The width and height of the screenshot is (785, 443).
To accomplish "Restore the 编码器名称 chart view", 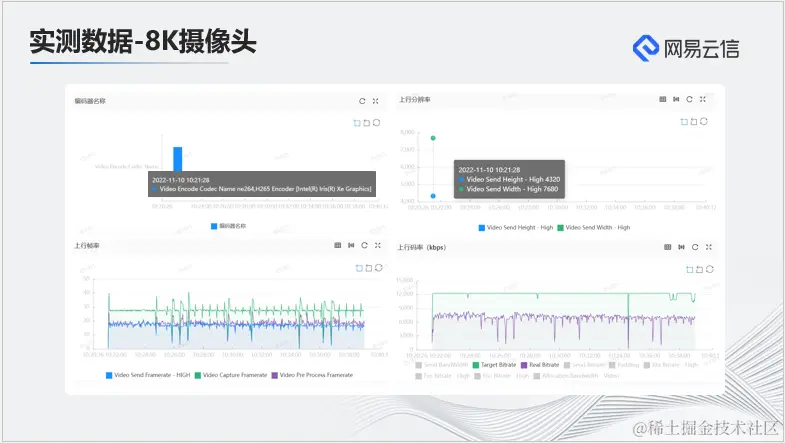I will [x=376, y=123].
